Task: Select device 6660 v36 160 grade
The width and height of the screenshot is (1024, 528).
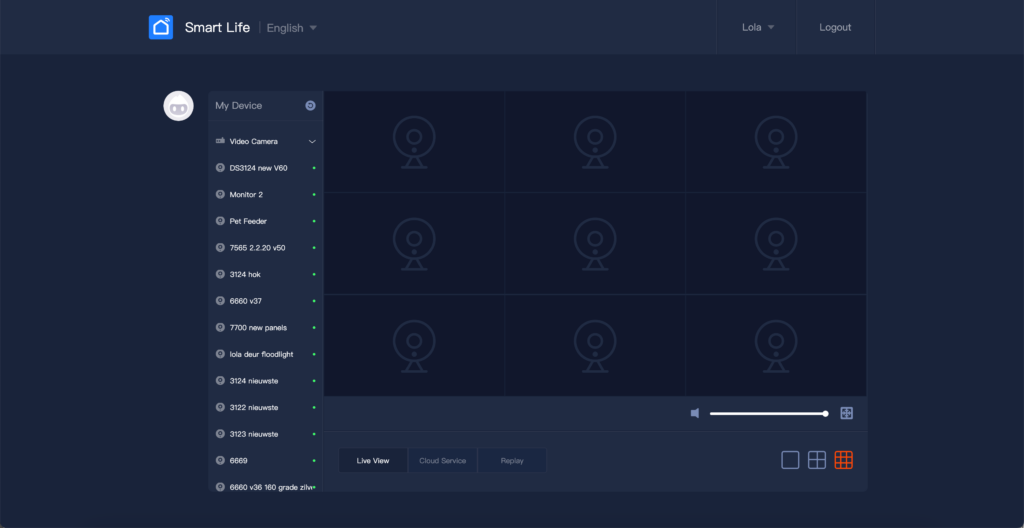Action: point(265,487)
